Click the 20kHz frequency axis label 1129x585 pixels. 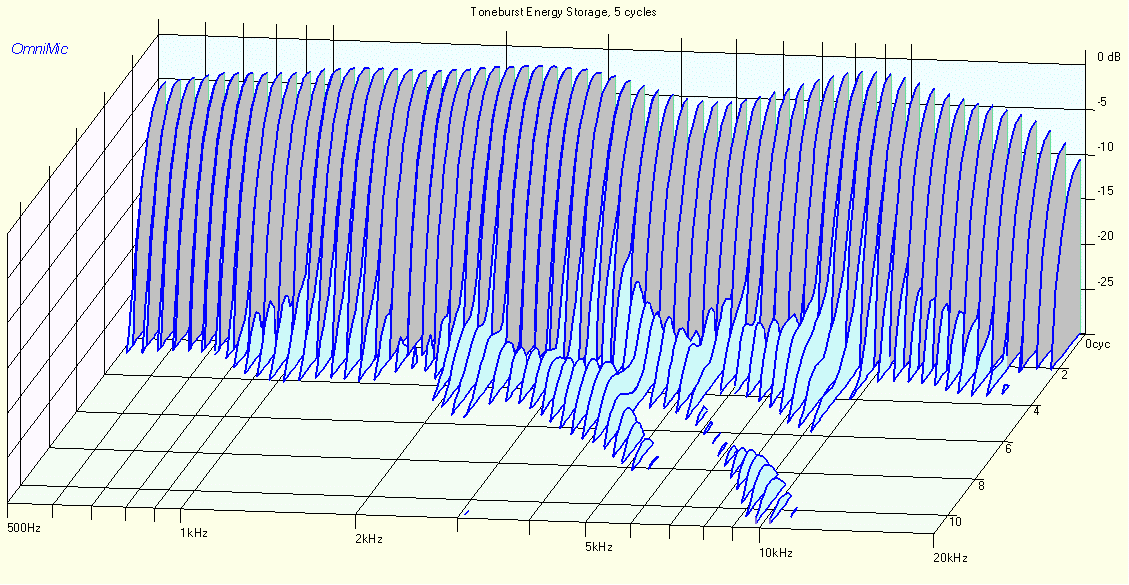(x=950, y=558)
